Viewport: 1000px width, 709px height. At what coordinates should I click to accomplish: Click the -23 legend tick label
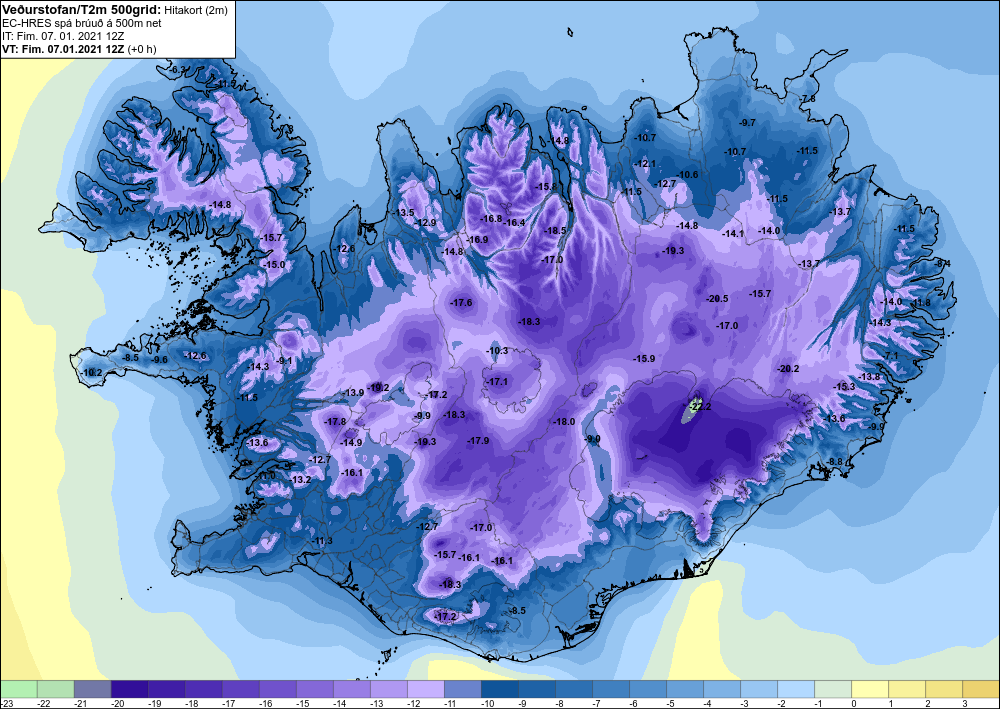pyautogui.click(x=6, y=703)
